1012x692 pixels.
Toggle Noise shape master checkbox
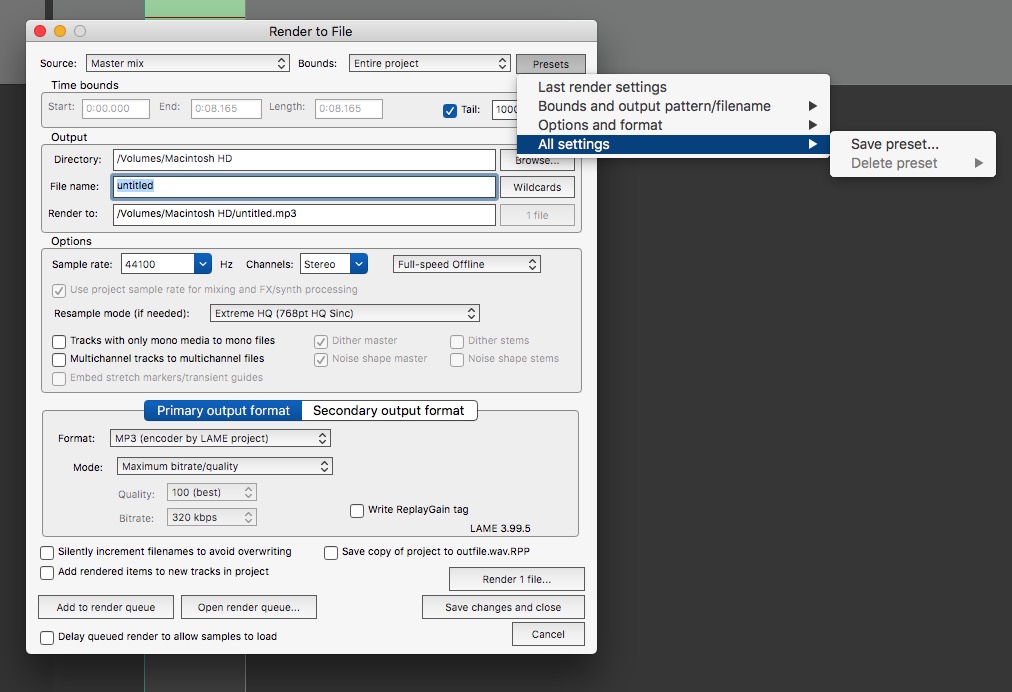321,360
